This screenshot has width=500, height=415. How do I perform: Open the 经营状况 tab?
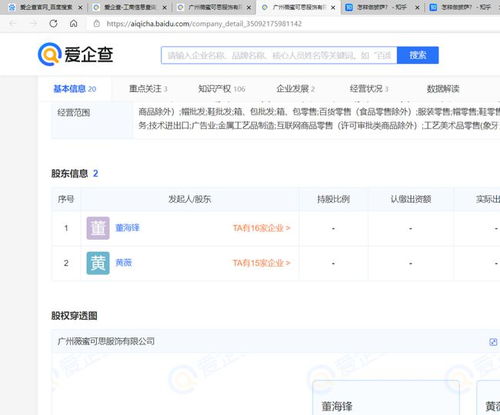pos(369,89)
